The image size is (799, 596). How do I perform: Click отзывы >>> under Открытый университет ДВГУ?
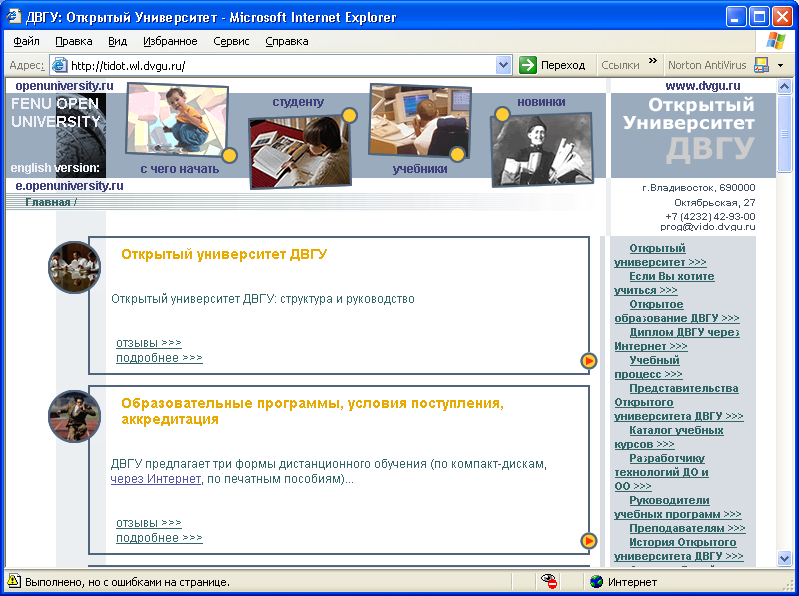click(149, 343)
